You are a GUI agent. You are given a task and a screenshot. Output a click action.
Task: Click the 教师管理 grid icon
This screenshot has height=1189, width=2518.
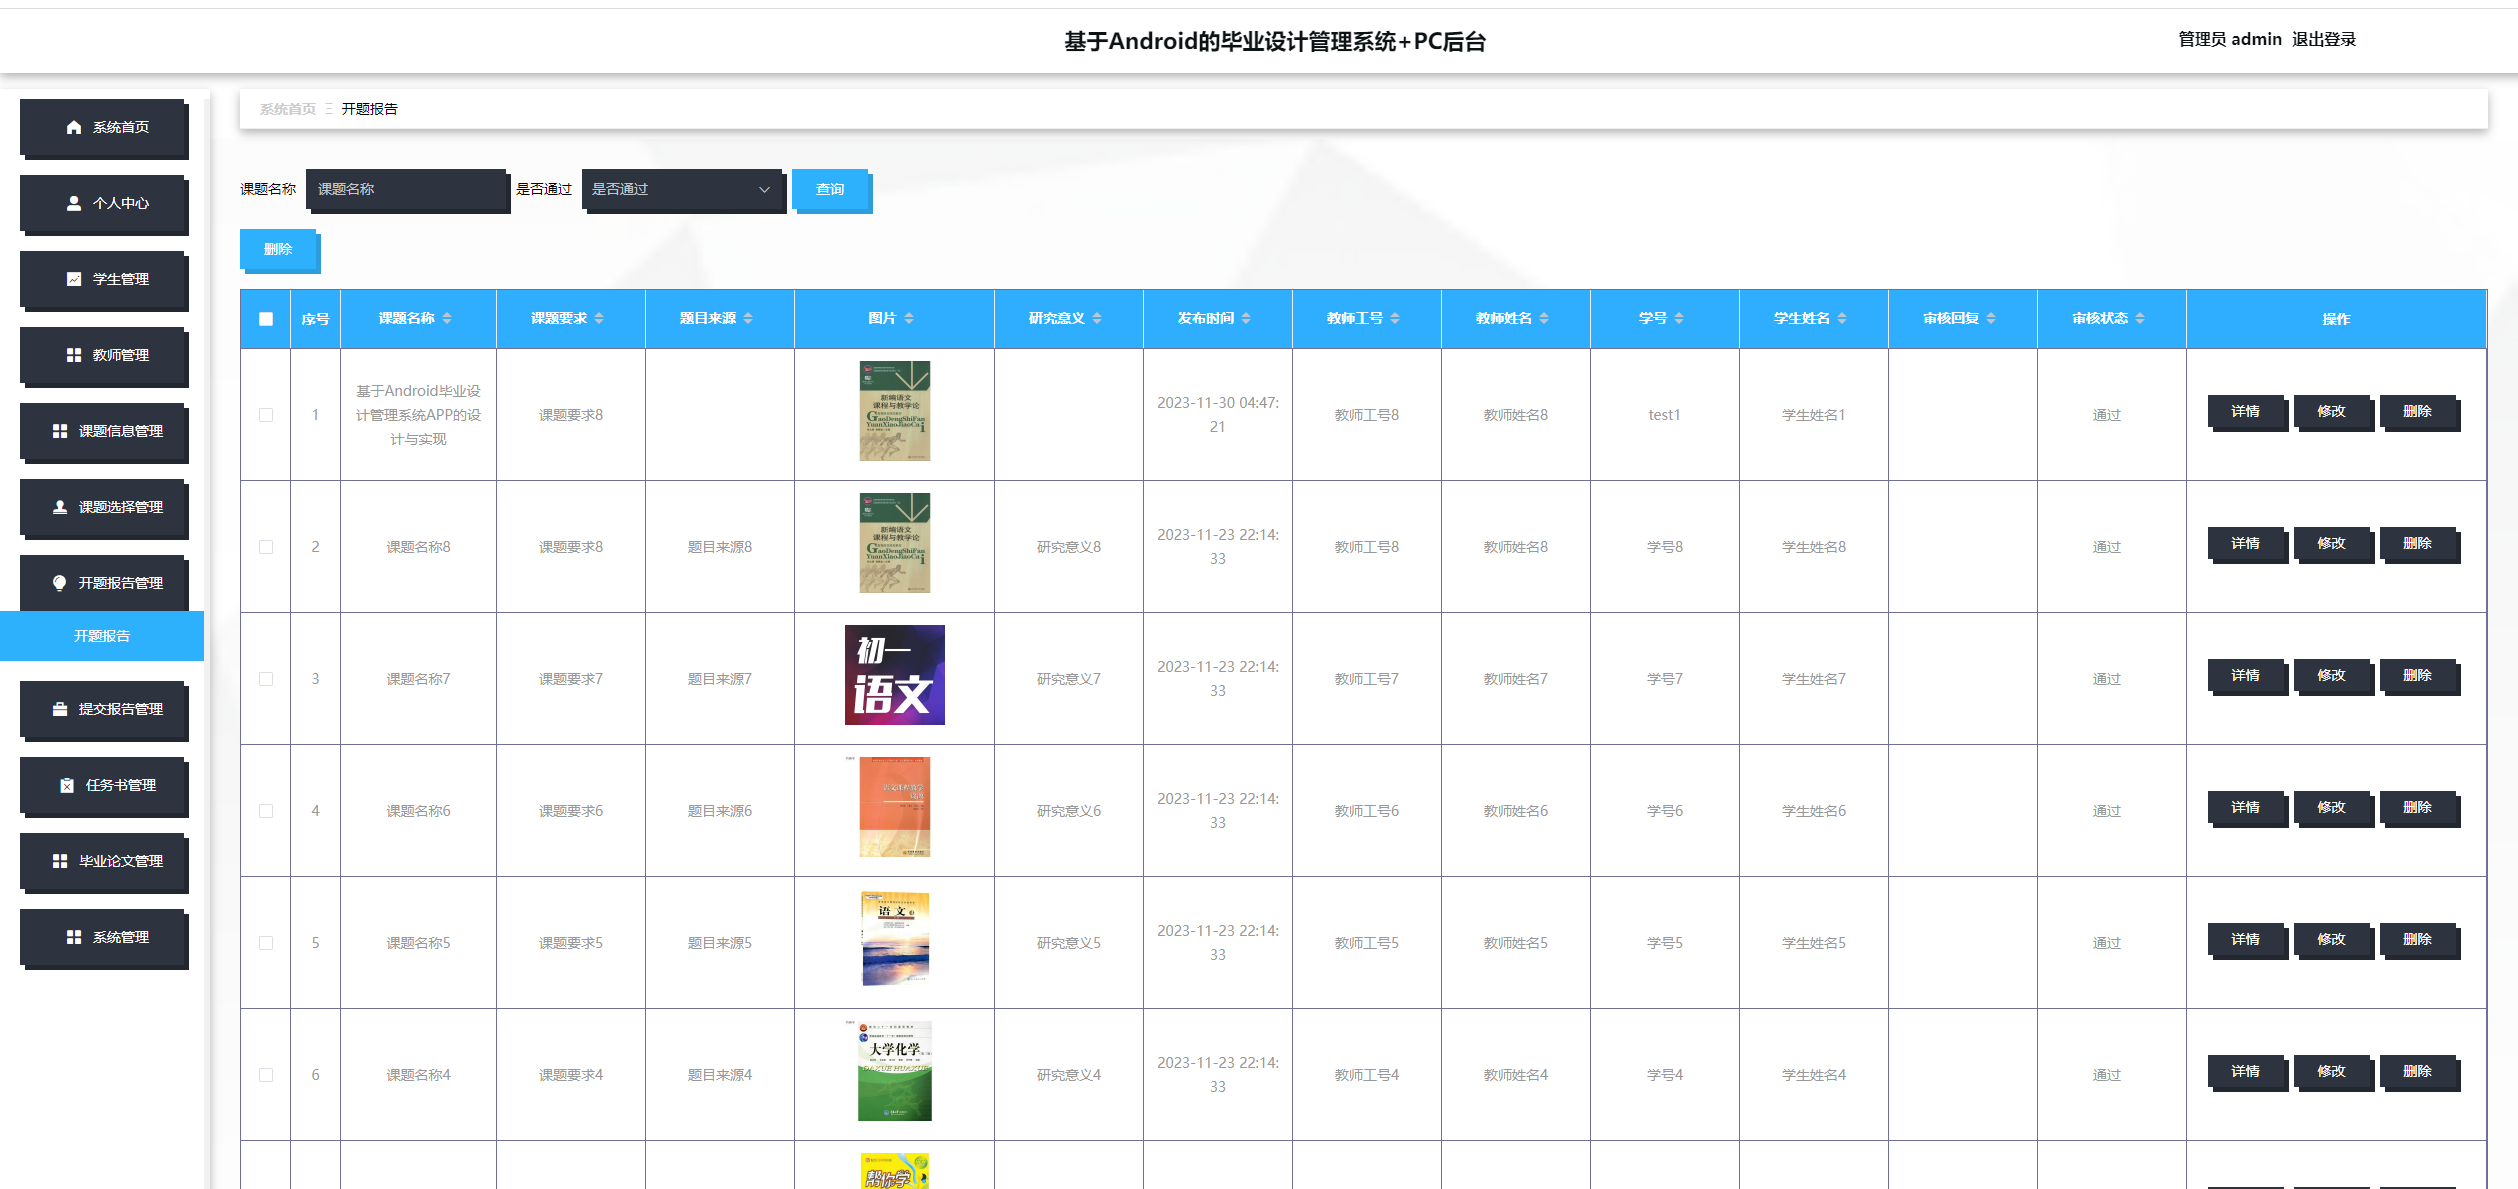(x=73, y=356)
